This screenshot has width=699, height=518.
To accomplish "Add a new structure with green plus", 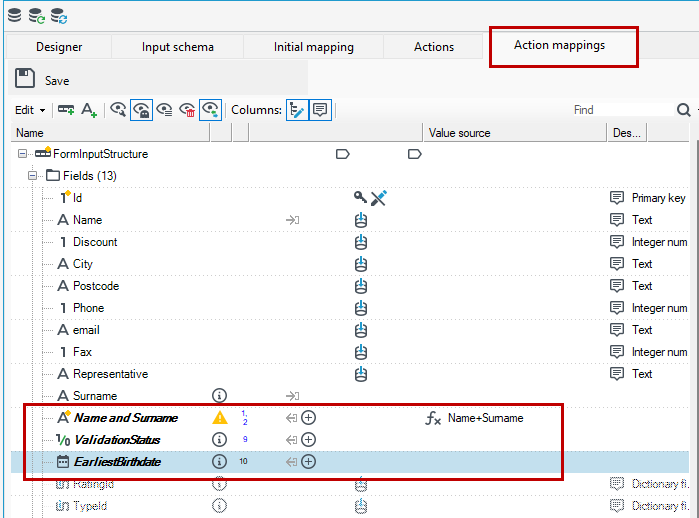I will click(66, 110).
